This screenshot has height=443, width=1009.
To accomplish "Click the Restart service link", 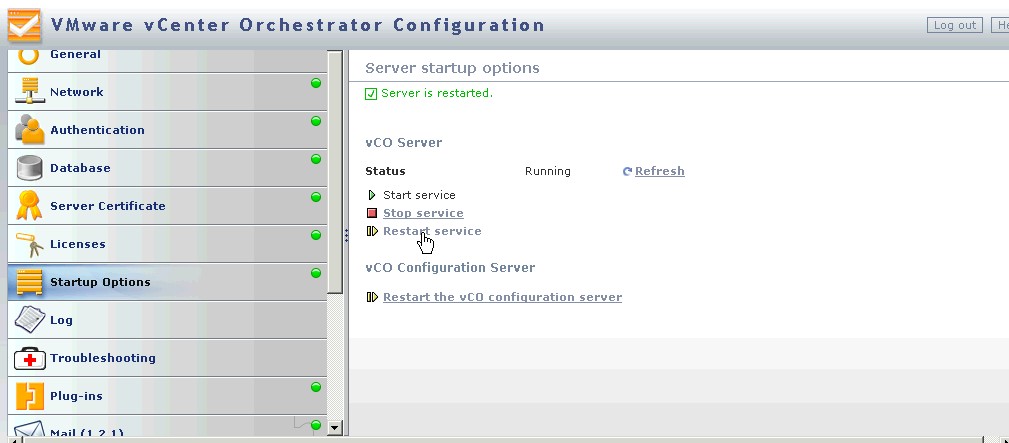I will pyautogui.click(x=431, y=231).
